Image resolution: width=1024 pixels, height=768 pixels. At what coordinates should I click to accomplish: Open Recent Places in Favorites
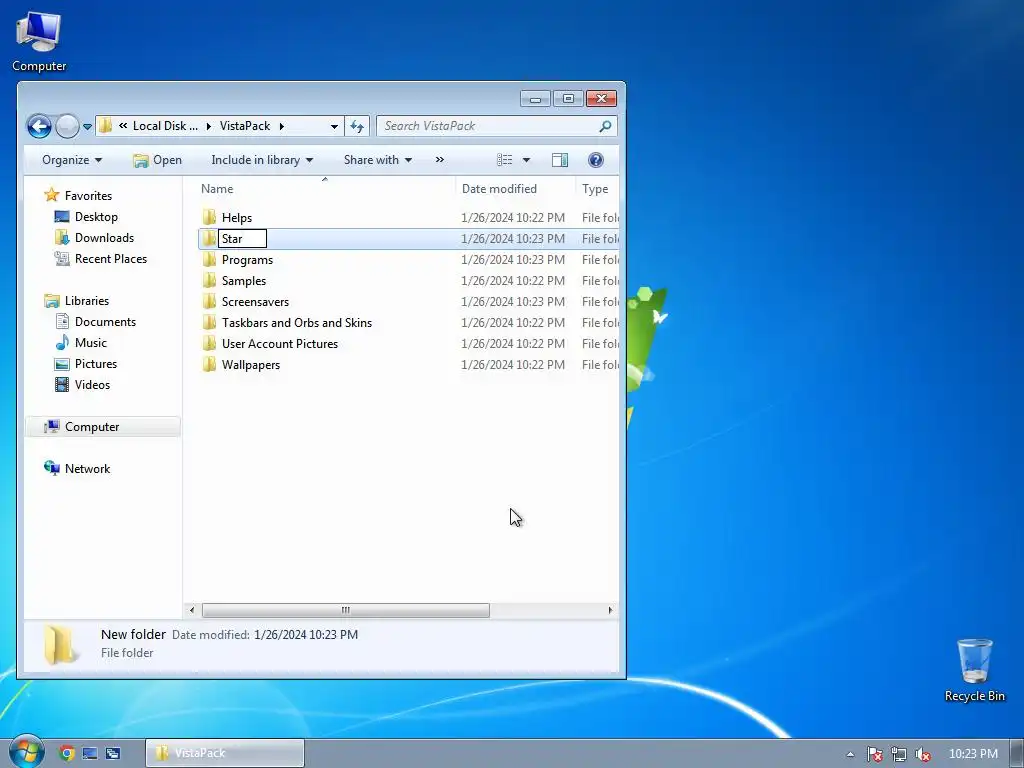(x=110, y=259)
